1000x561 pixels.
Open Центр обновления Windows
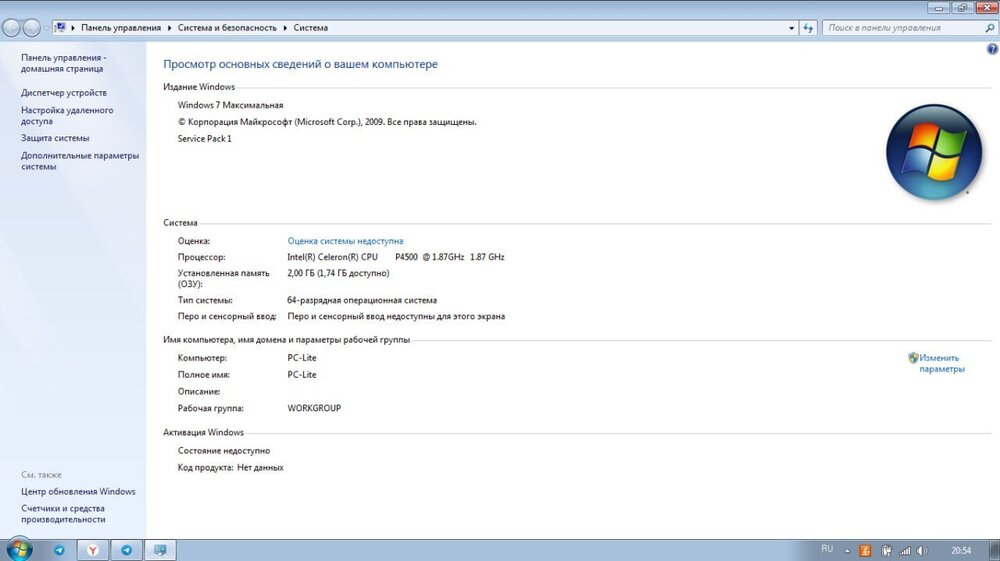tap(78, 492)
